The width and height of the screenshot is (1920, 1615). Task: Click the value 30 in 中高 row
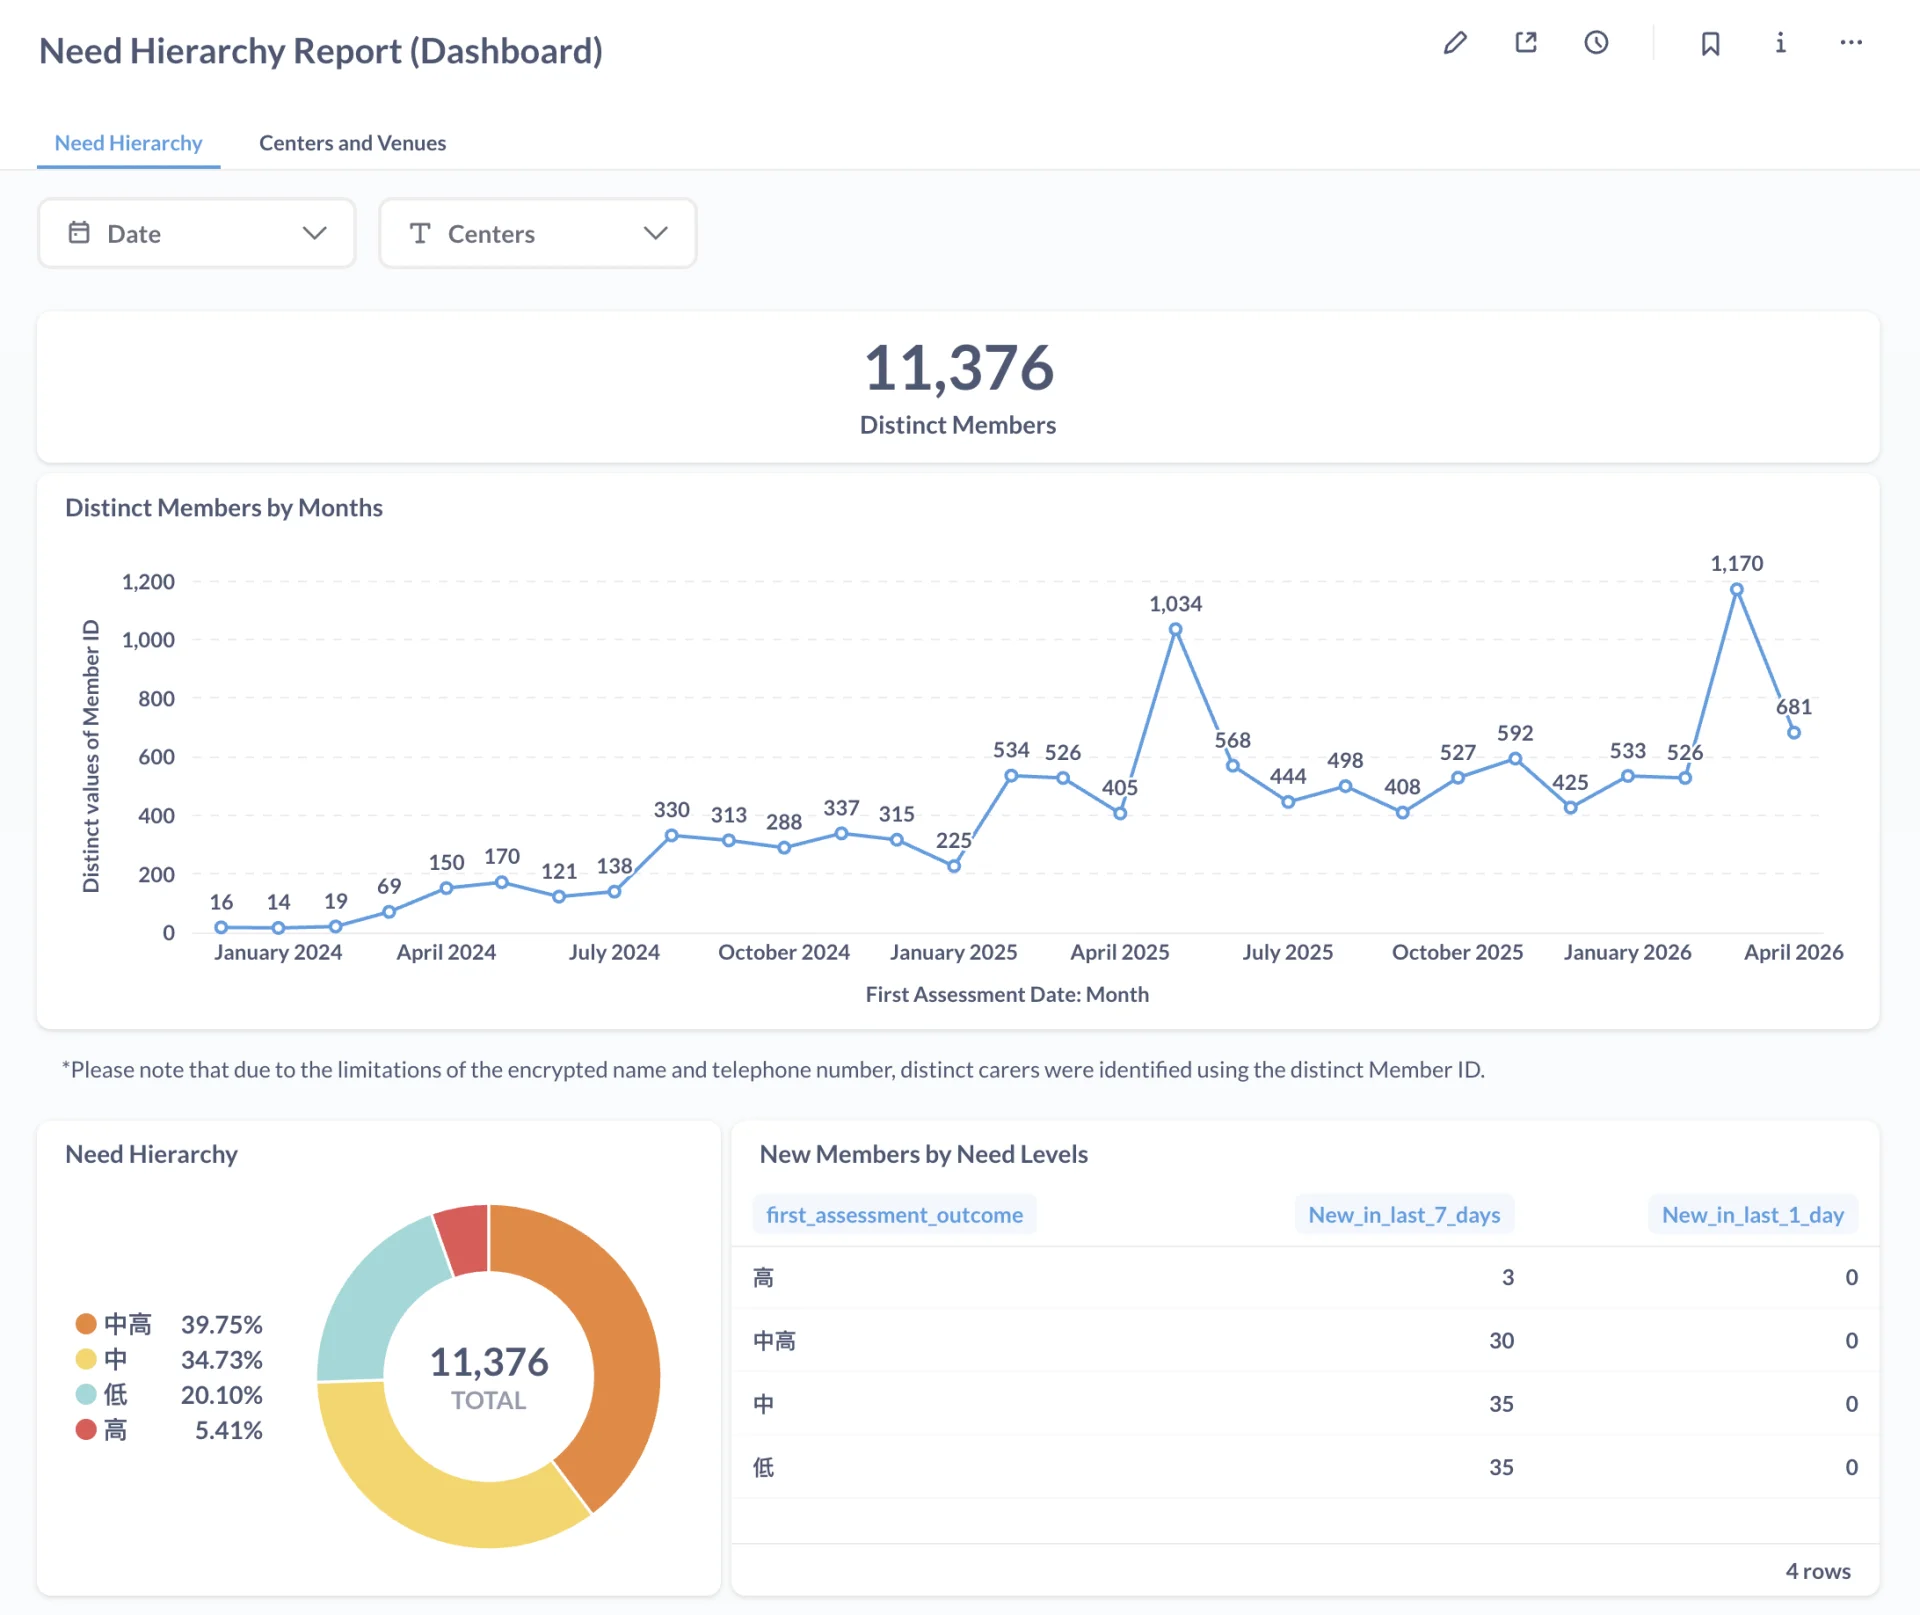(1501, 1341)
